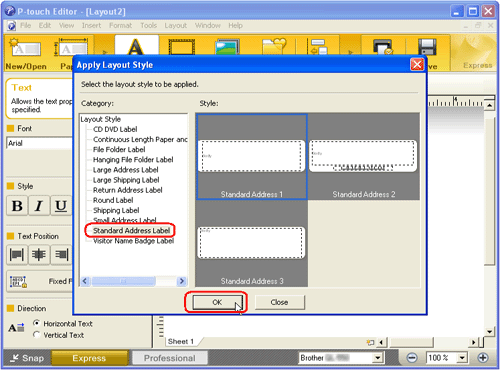Click canvas horizontal scroll right arrow

pos(473,342)
